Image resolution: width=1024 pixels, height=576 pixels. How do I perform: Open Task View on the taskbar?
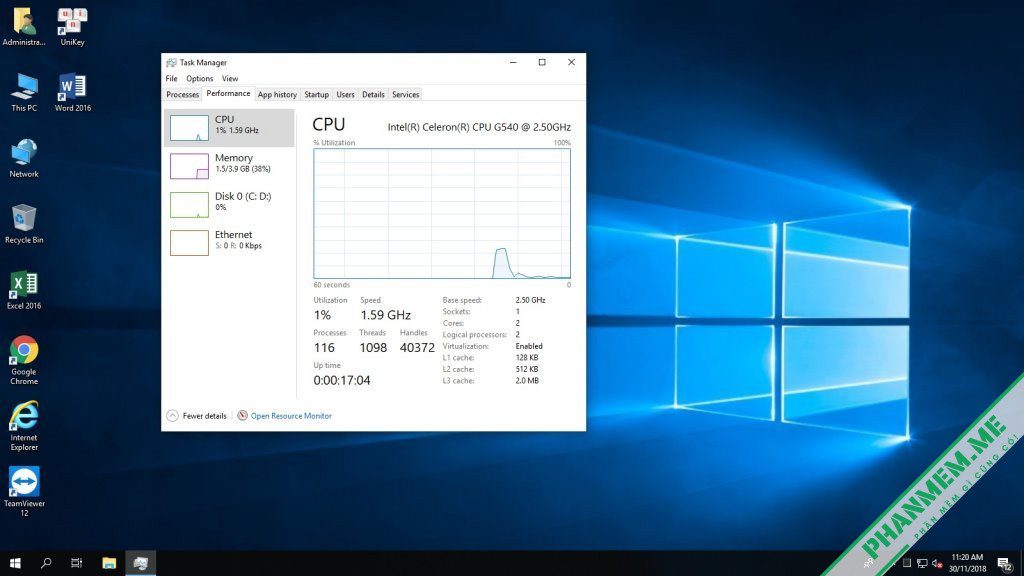pyautogui.click(x=76, y=563)
